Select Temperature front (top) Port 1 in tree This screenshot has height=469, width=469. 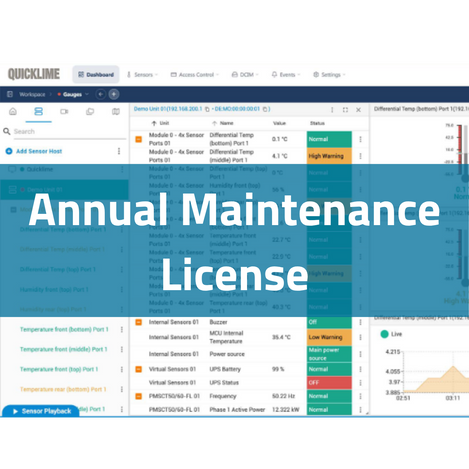pyautogui.click(x=59, y=369)
